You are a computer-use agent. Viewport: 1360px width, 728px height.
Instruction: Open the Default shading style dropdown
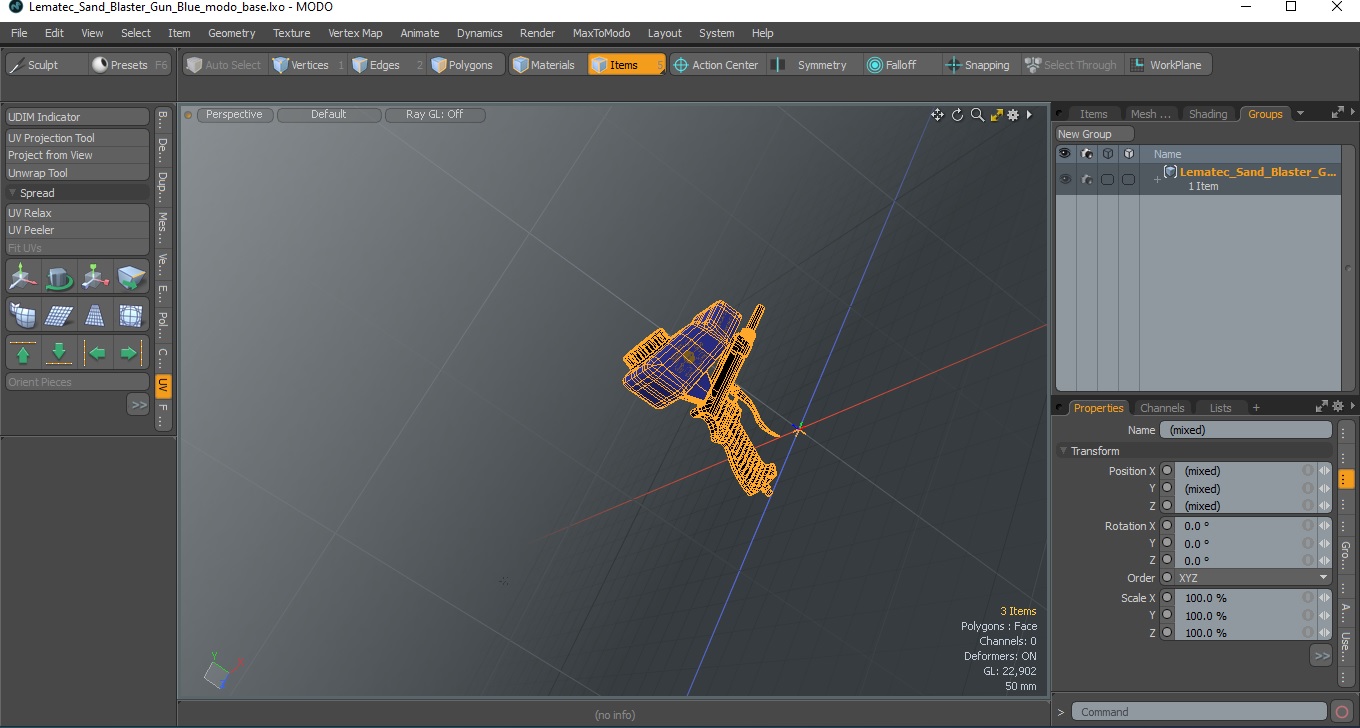329,115
